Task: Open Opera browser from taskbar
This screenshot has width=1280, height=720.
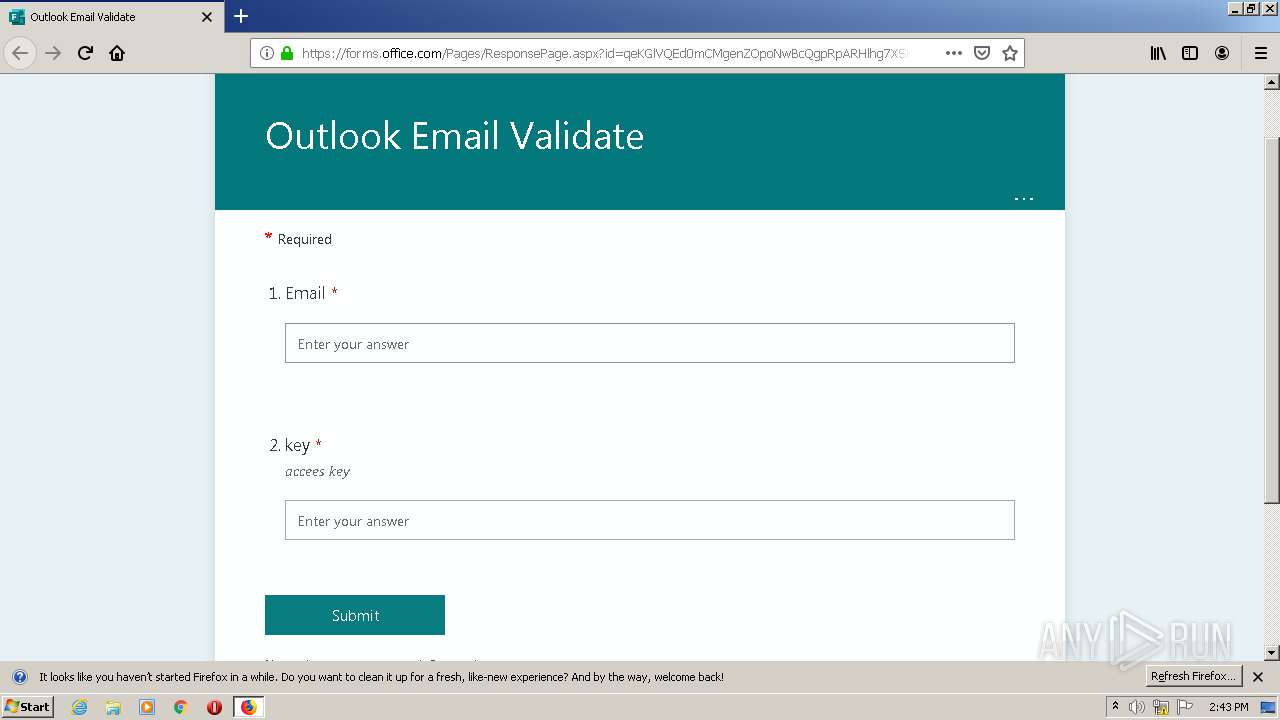Action: coord(214,707)
